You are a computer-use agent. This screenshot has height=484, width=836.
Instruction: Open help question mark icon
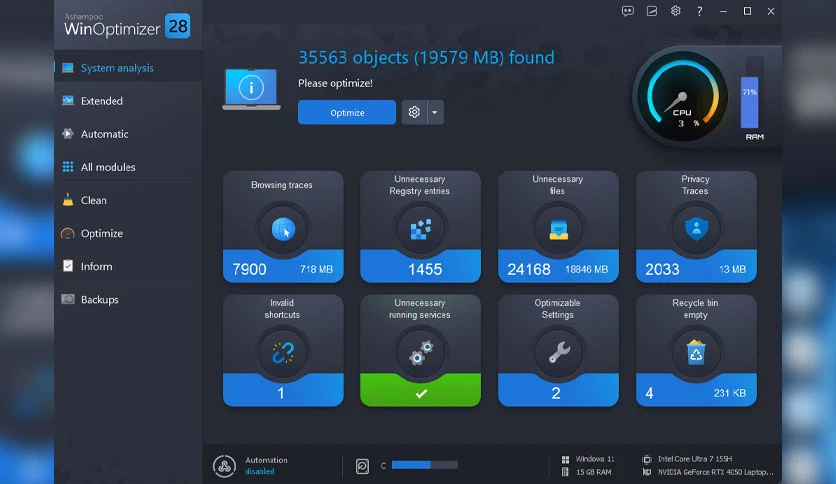click(x=700, y=11)
